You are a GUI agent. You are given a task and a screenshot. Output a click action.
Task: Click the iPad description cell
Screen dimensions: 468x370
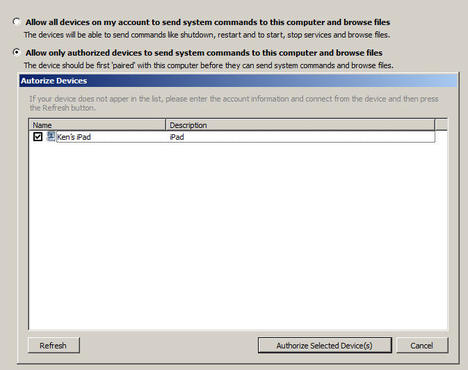point(177,137)
